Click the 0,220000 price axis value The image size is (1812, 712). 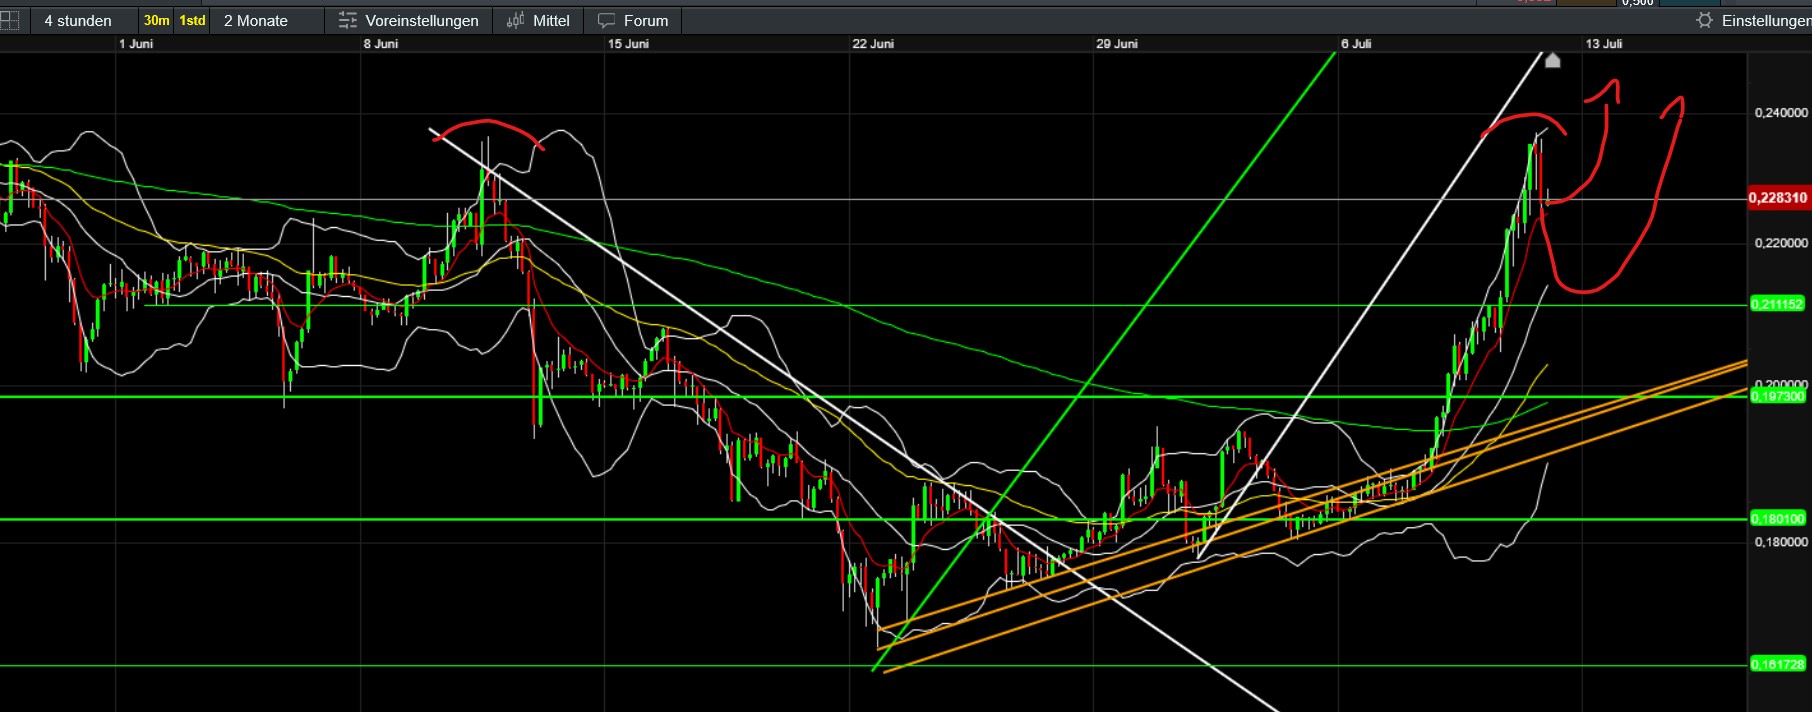click(x=1781, y=243)
